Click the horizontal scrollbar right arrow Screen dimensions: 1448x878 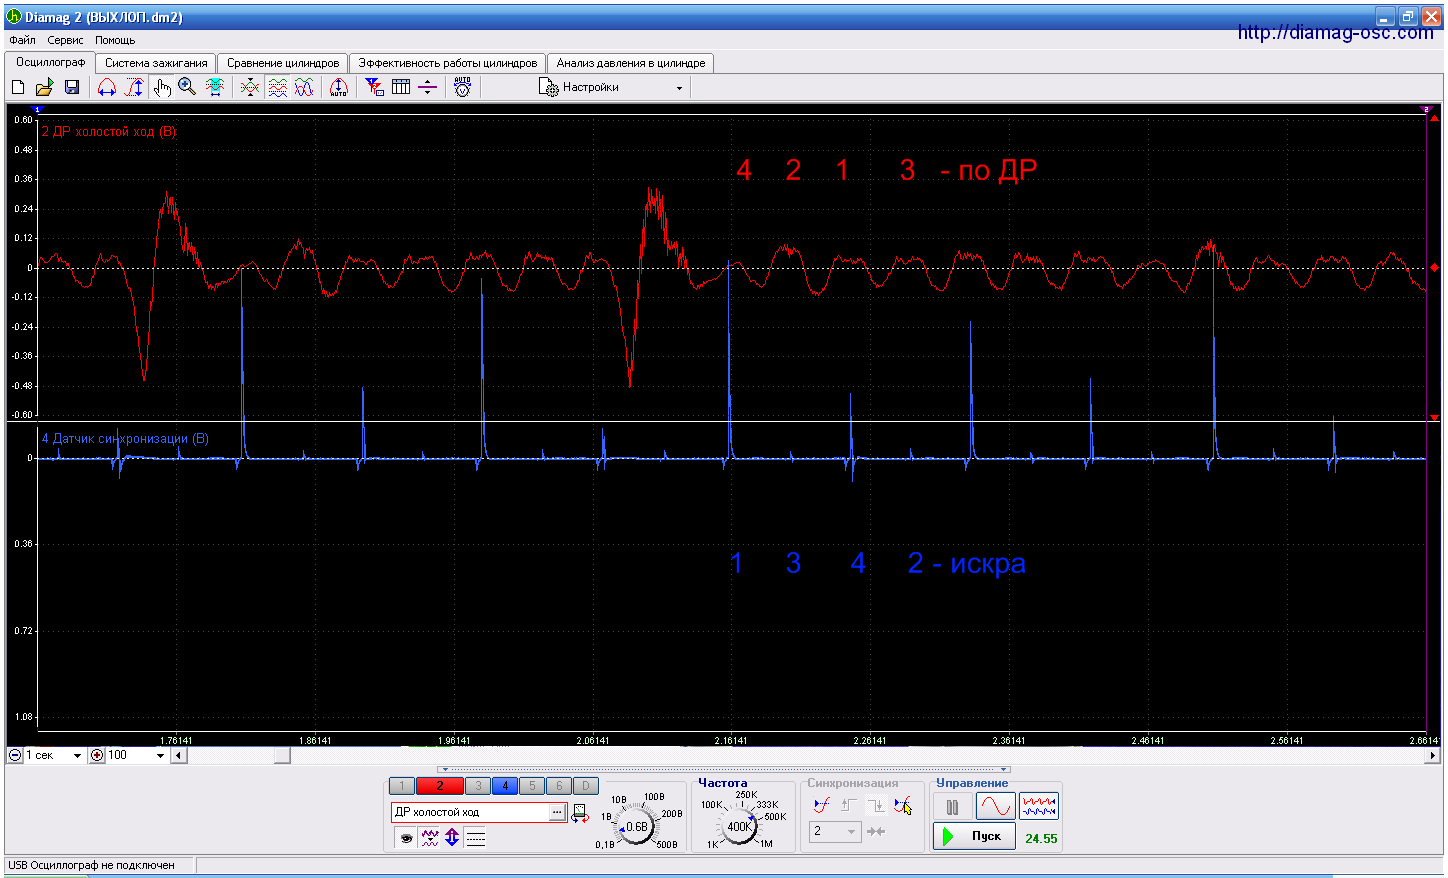click(1434, 756)
